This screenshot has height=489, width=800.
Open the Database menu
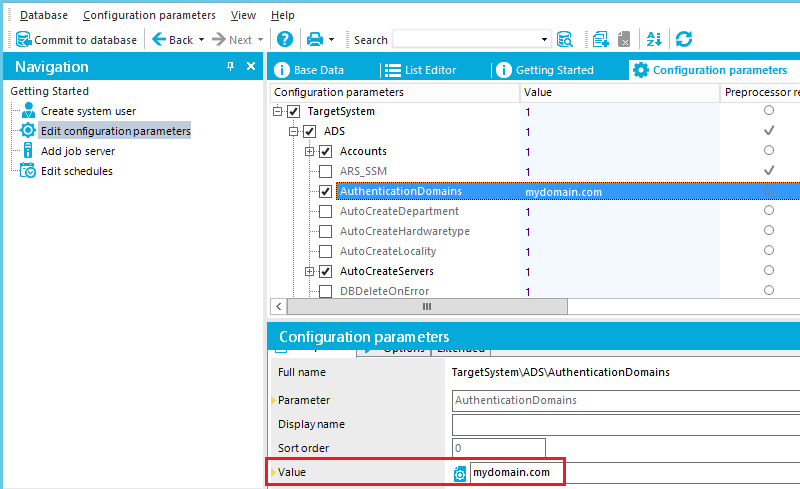point(43,15)
